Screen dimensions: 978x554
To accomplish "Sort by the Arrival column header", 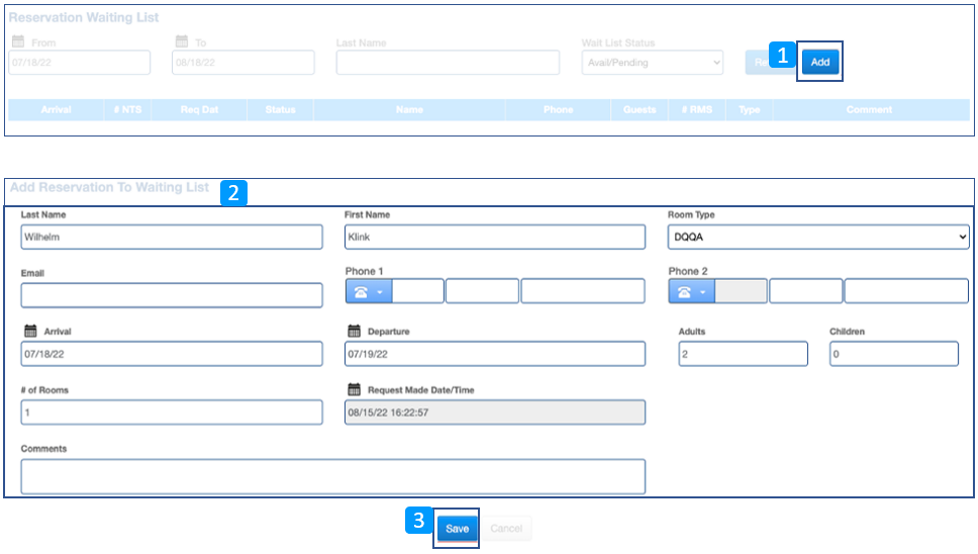I will pos(56,110).
